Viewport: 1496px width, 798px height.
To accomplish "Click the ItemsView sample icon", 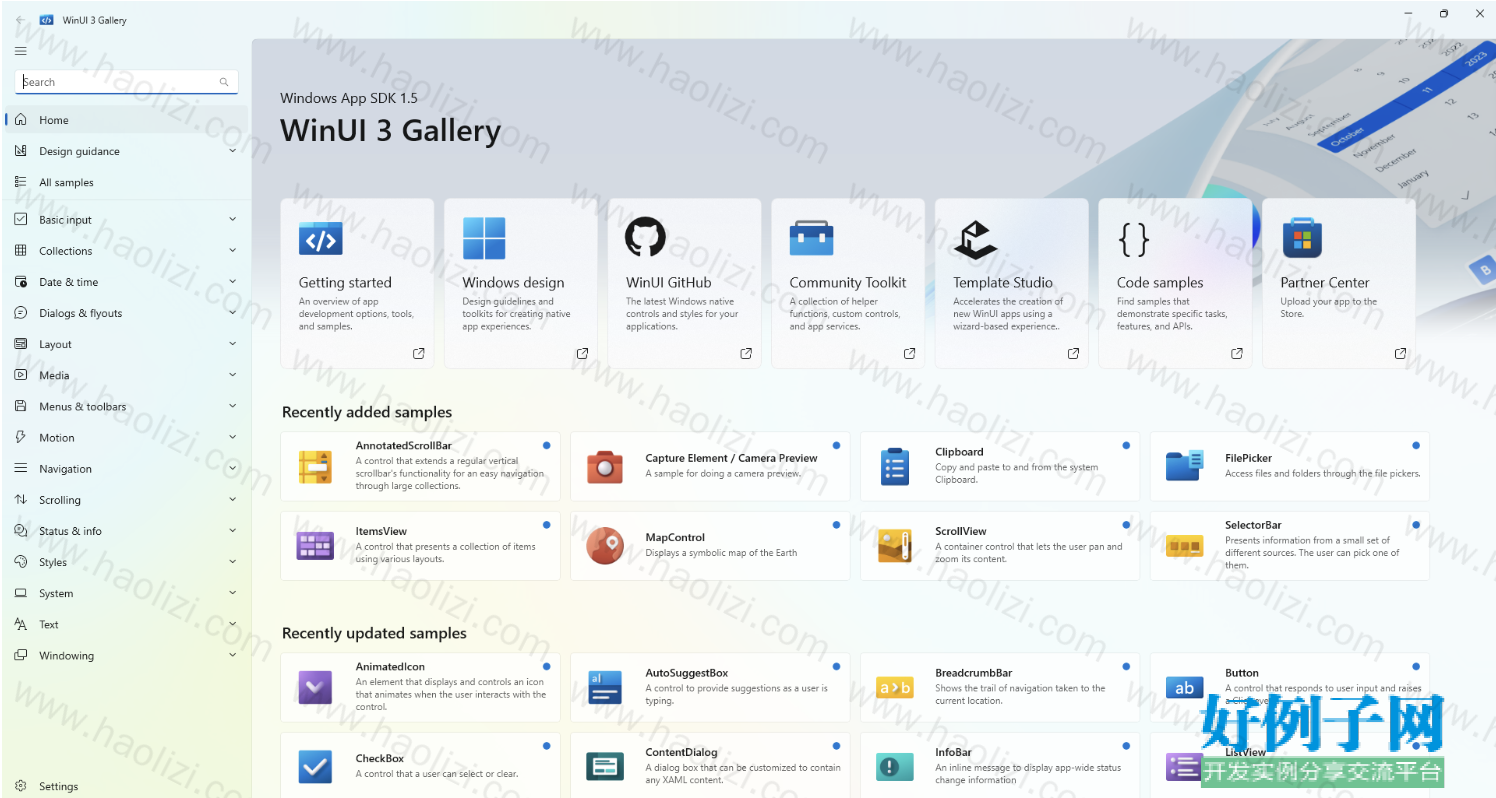I will (315, 546).
